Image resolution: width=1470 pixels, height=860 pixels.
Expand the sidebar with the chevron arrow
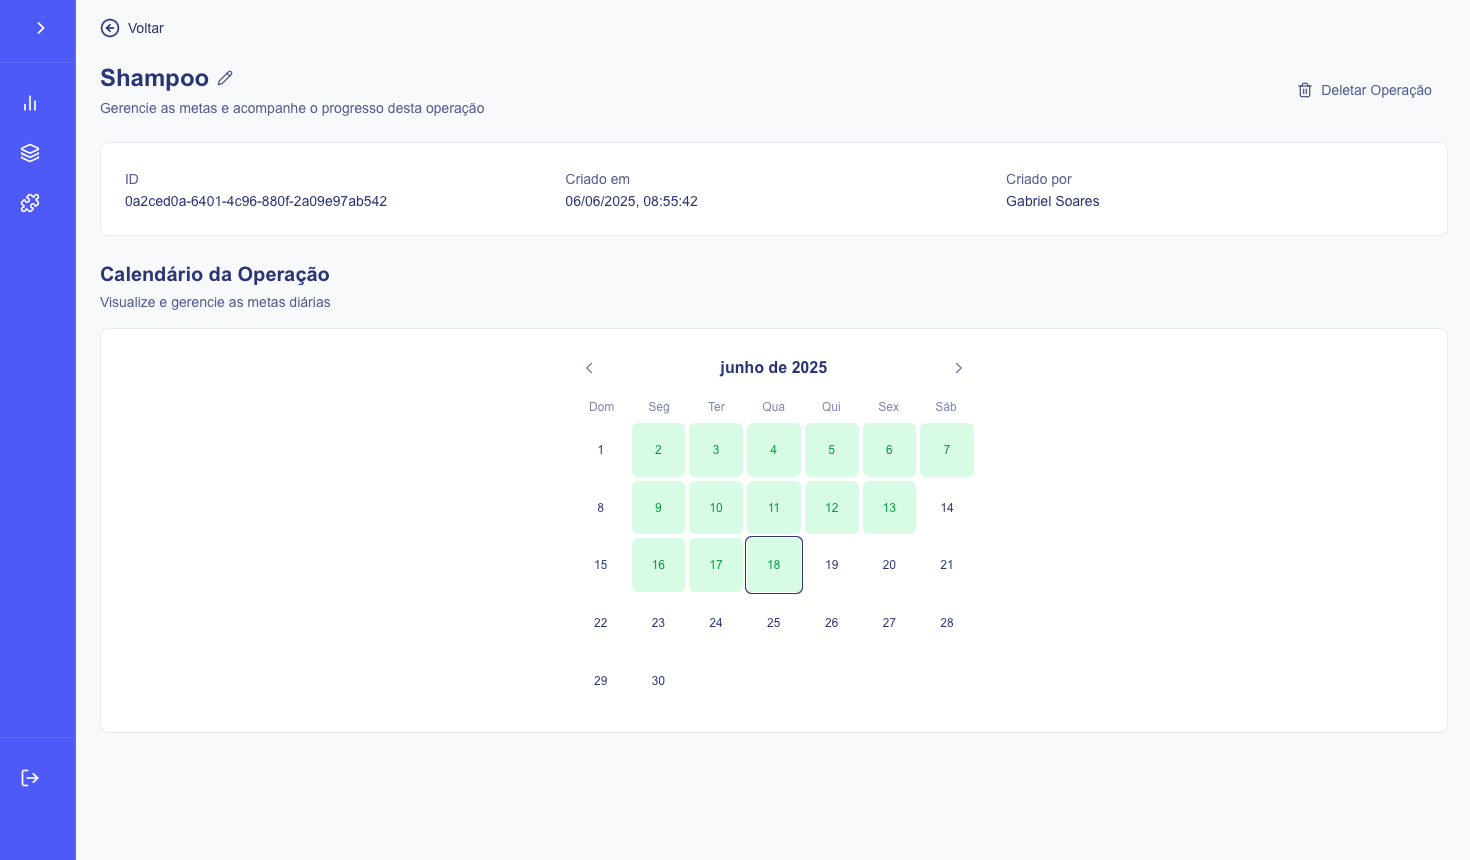pos(40,28)
